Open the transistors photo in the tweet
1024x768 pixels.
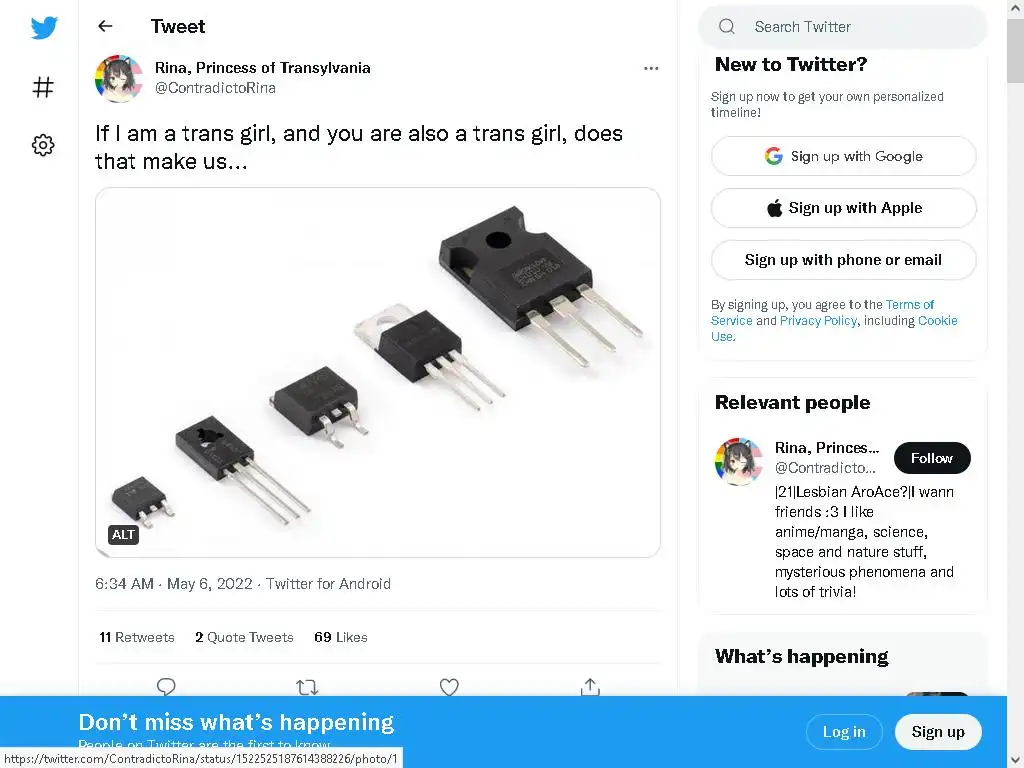[378, 372]
